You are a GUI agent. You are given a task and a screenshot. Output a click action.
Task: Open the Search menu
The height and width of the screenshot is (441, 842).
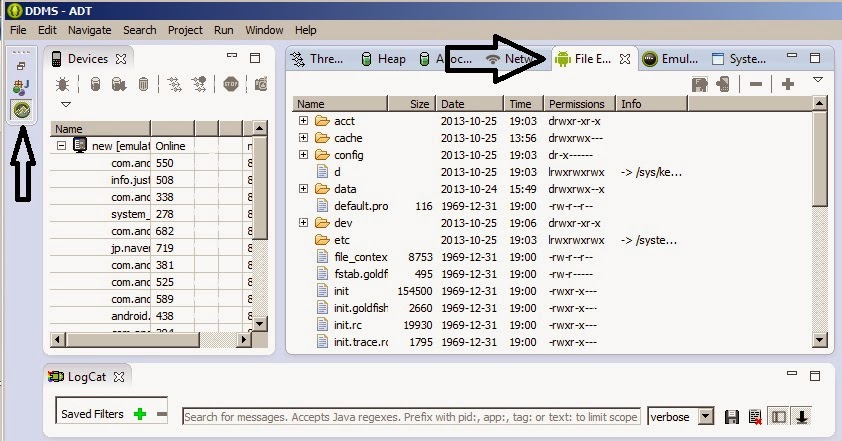click(140, 30)
